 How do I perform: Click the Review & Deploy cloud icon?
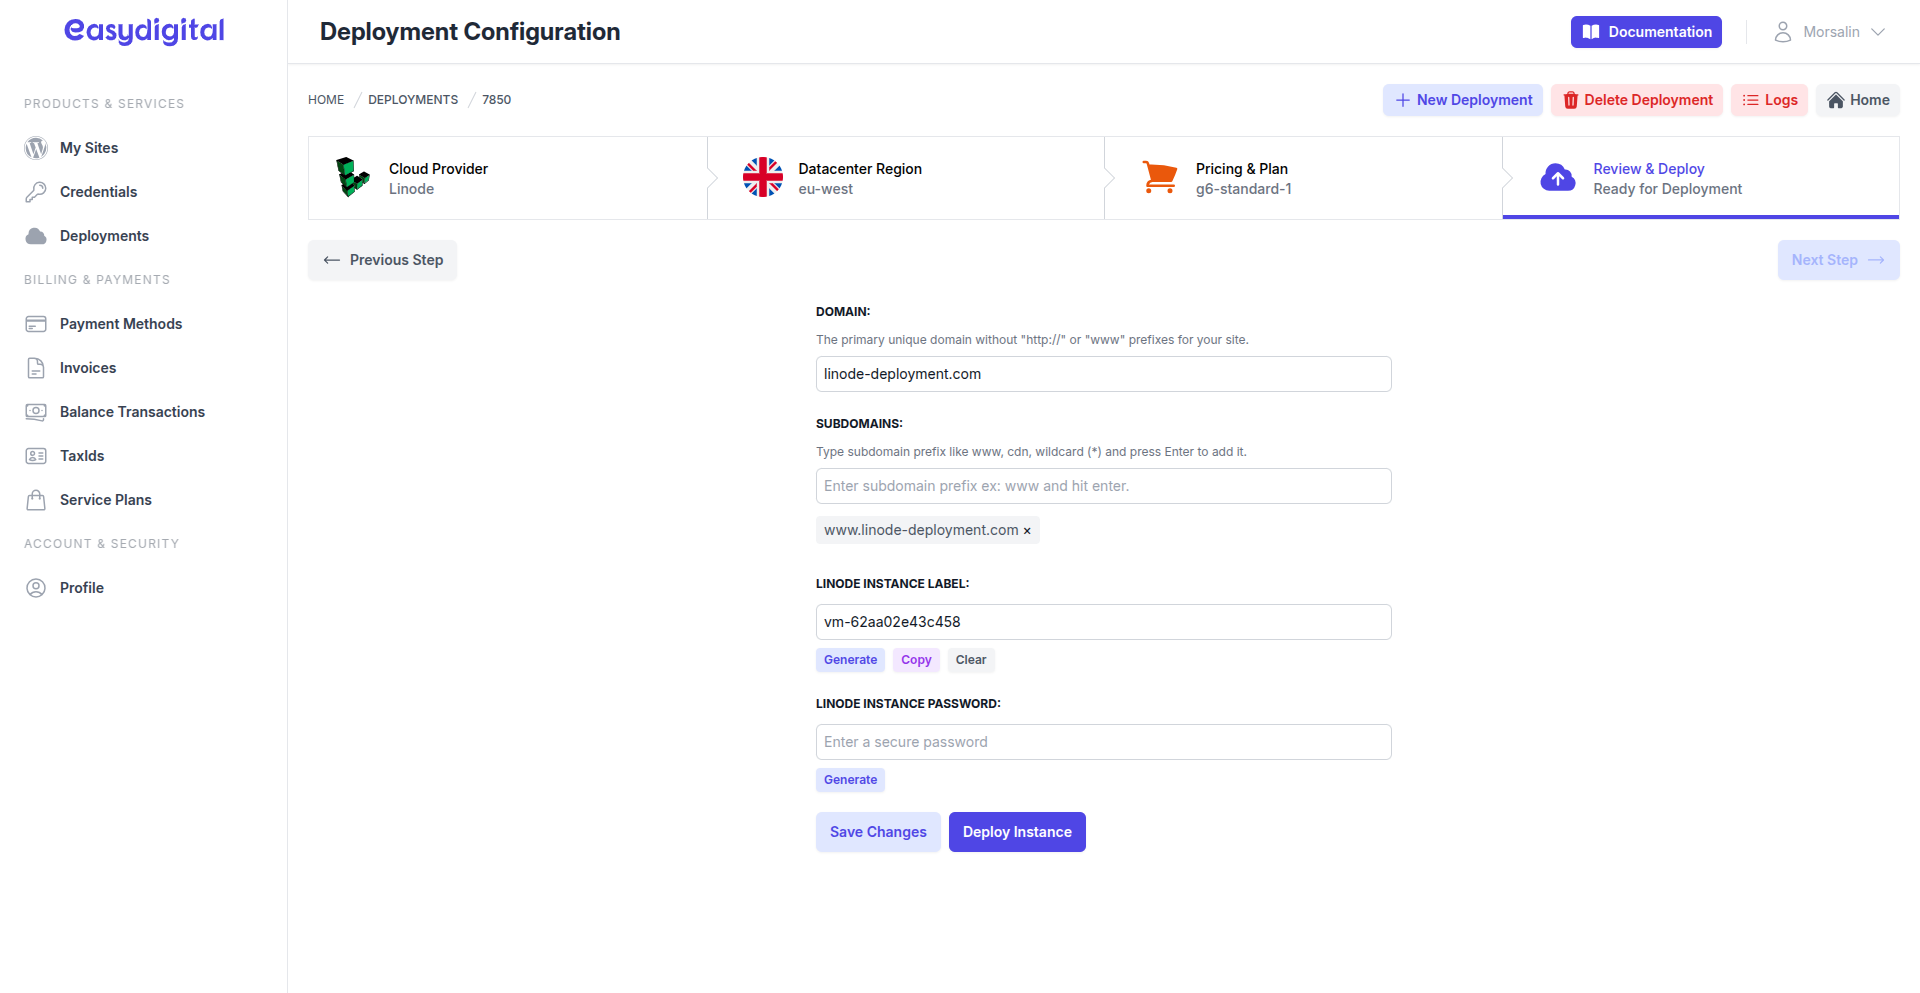[1557, 177]
